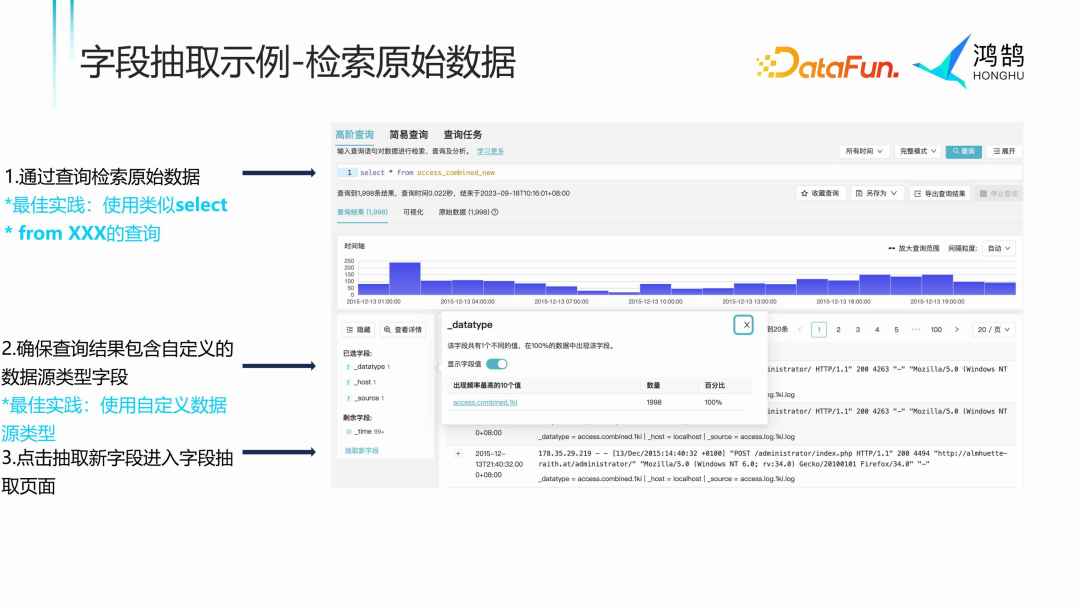The height and width of the screenshot is (608, 1080).
Task: Change page size via 20/页 dropdown
Action: tap(990, 329)
